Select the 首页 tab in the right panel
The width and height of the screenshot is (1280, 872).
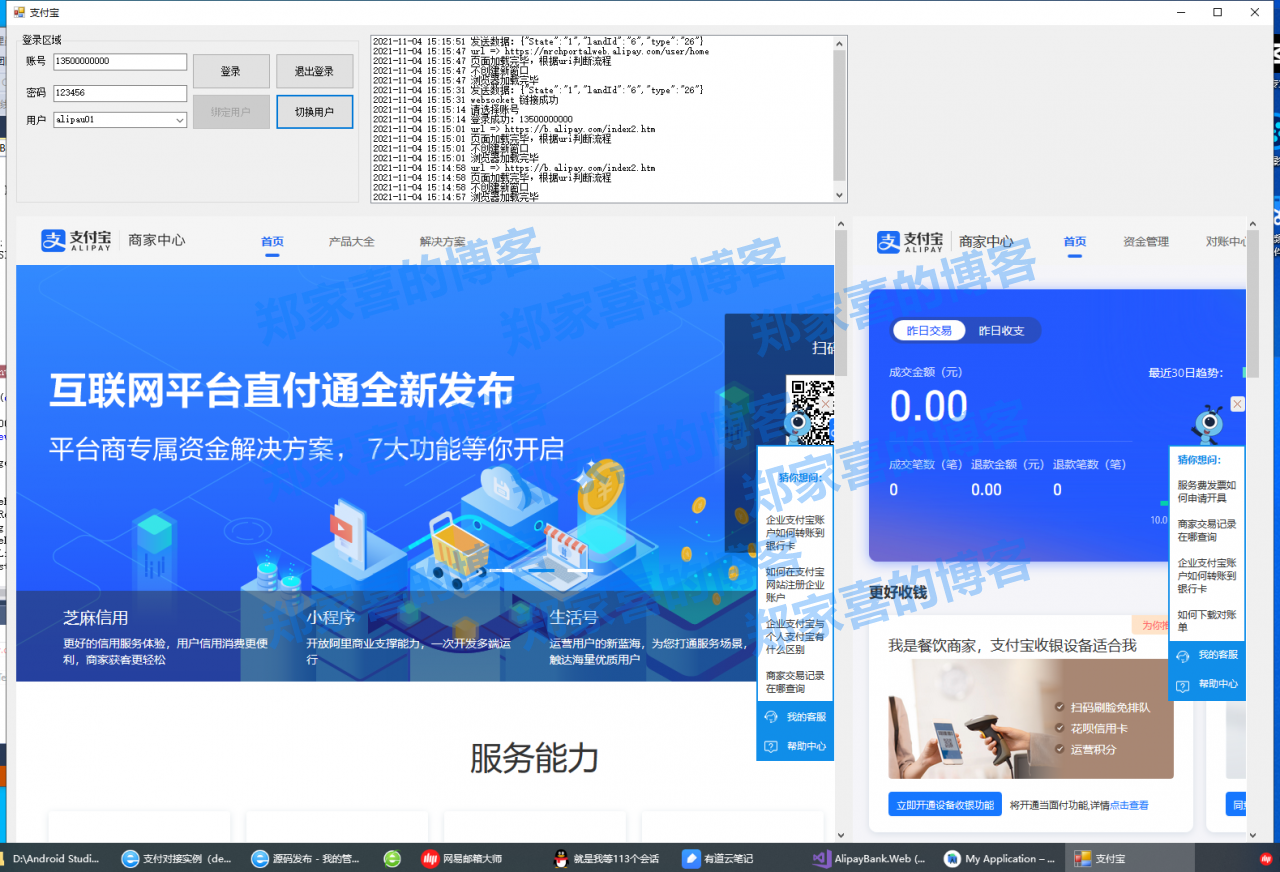click(1074, 241)
